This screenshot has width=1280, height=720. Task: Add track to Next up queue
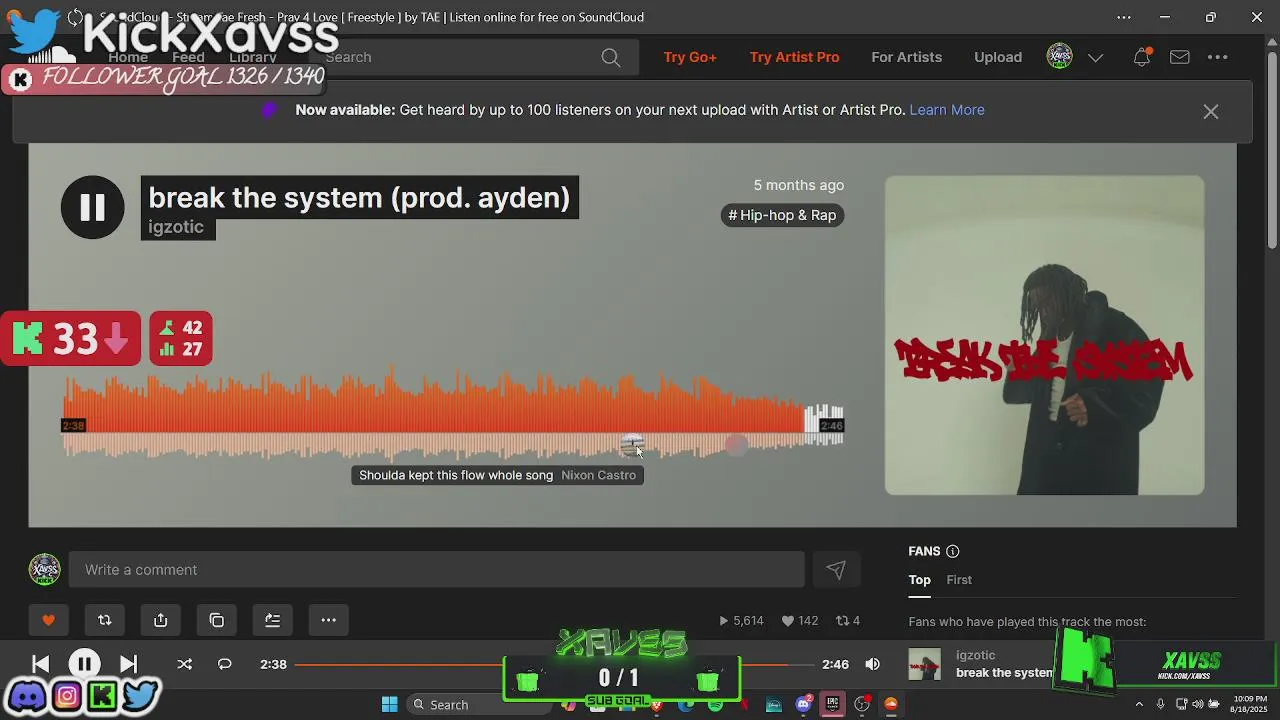coord(272,620)
